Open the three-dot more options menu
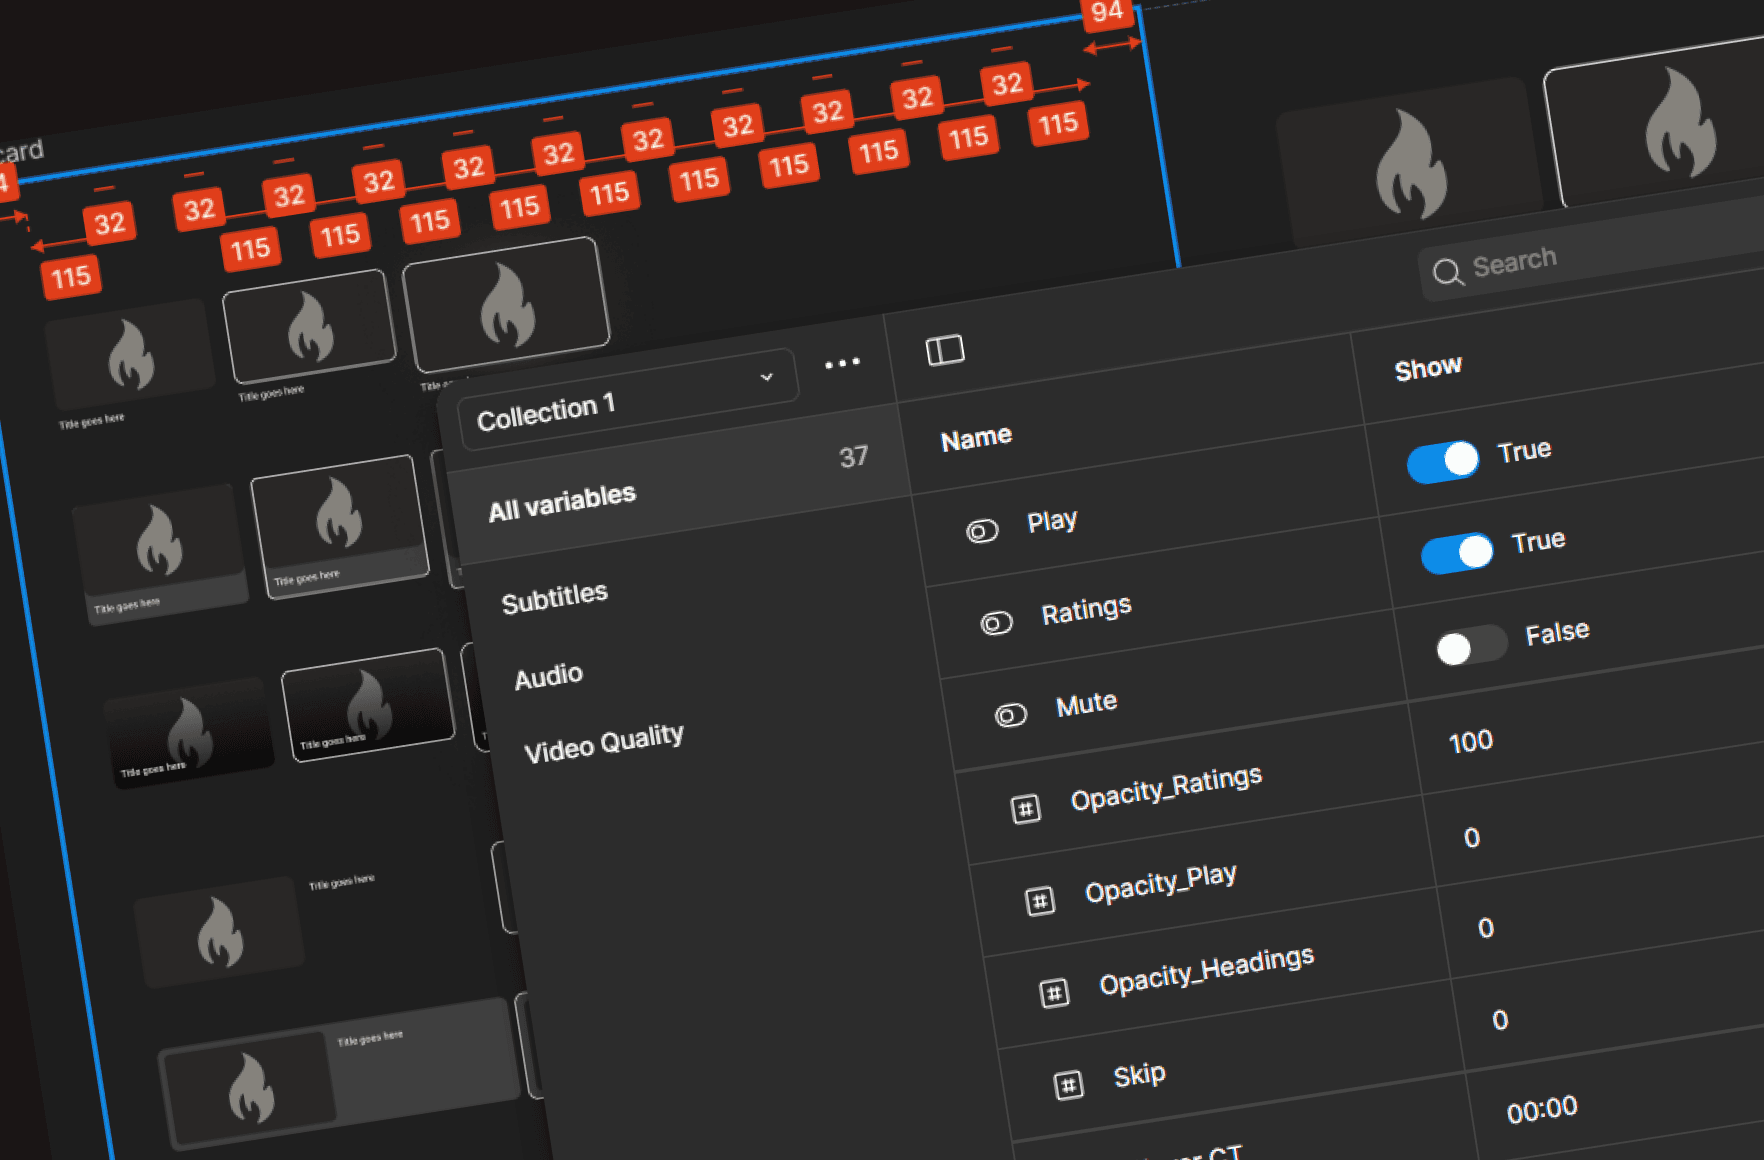The image size is (1764, 1160). pyautogui.click(x=842, y=363)
